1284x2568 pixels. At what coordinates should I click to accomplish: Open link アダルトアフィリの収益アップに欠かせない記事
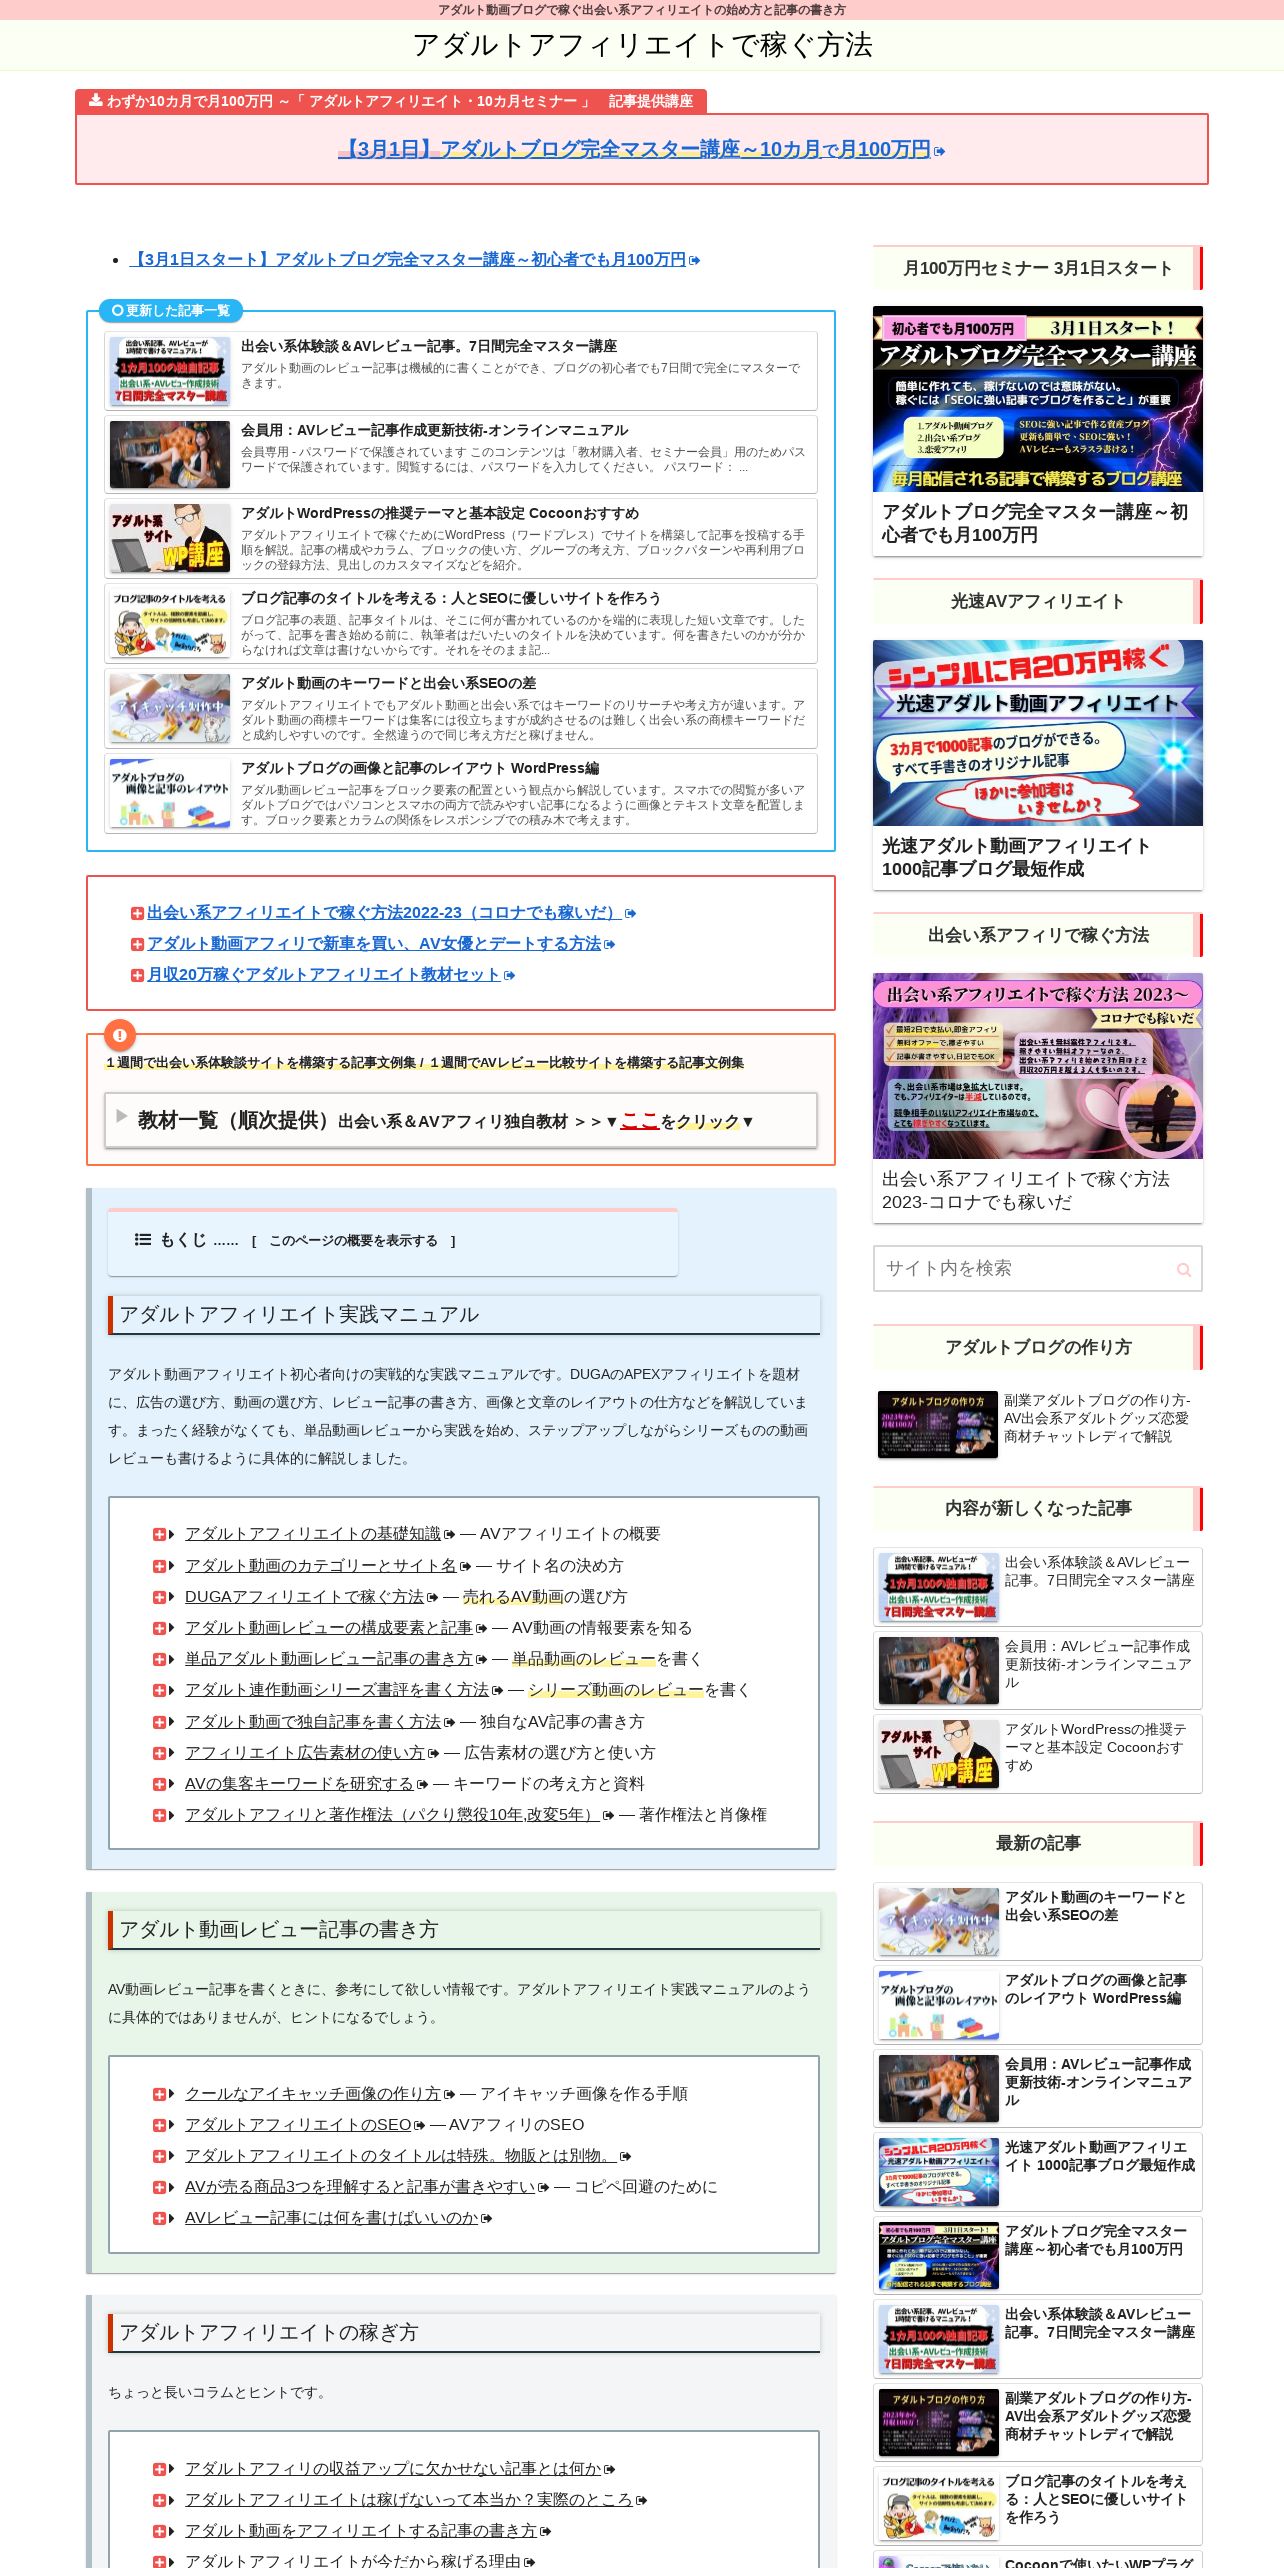[x=393, y=2468]
